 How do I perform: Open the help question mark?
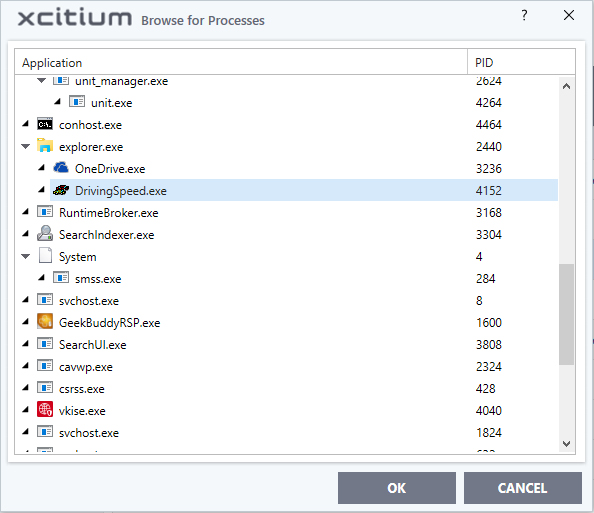click(524, 15)
